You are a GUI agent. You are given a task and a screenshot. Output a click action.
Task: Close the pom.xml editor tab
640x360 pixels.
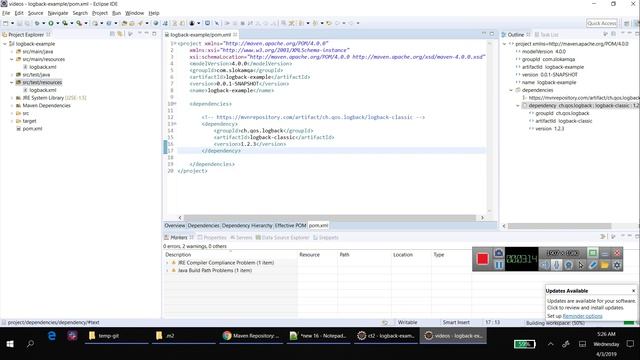(236, 35)
